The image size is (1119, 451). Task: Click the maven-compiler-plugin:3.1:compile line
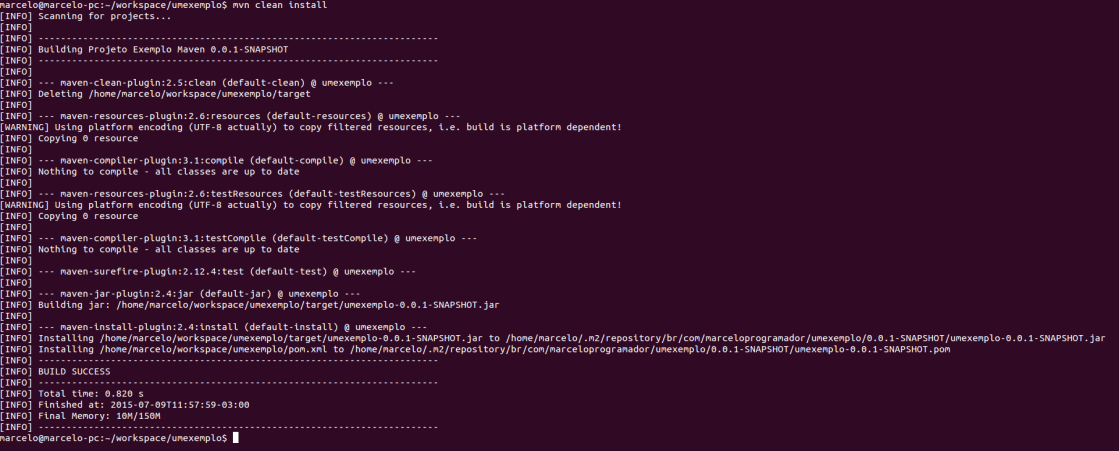(235, 160)
